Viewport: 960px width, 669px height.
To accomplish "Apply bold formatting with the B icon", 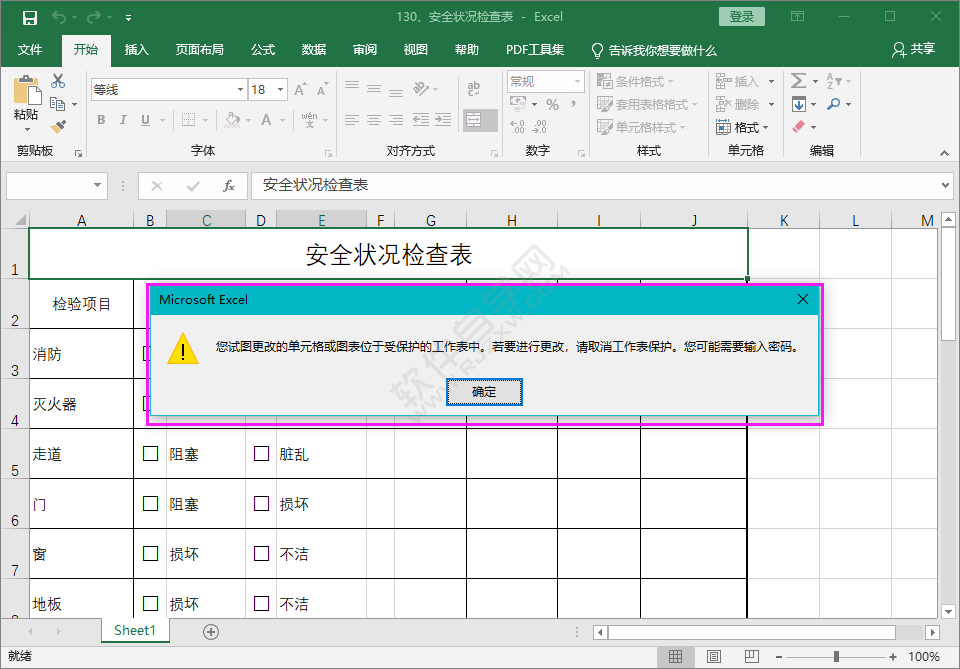I will (100, 119).
